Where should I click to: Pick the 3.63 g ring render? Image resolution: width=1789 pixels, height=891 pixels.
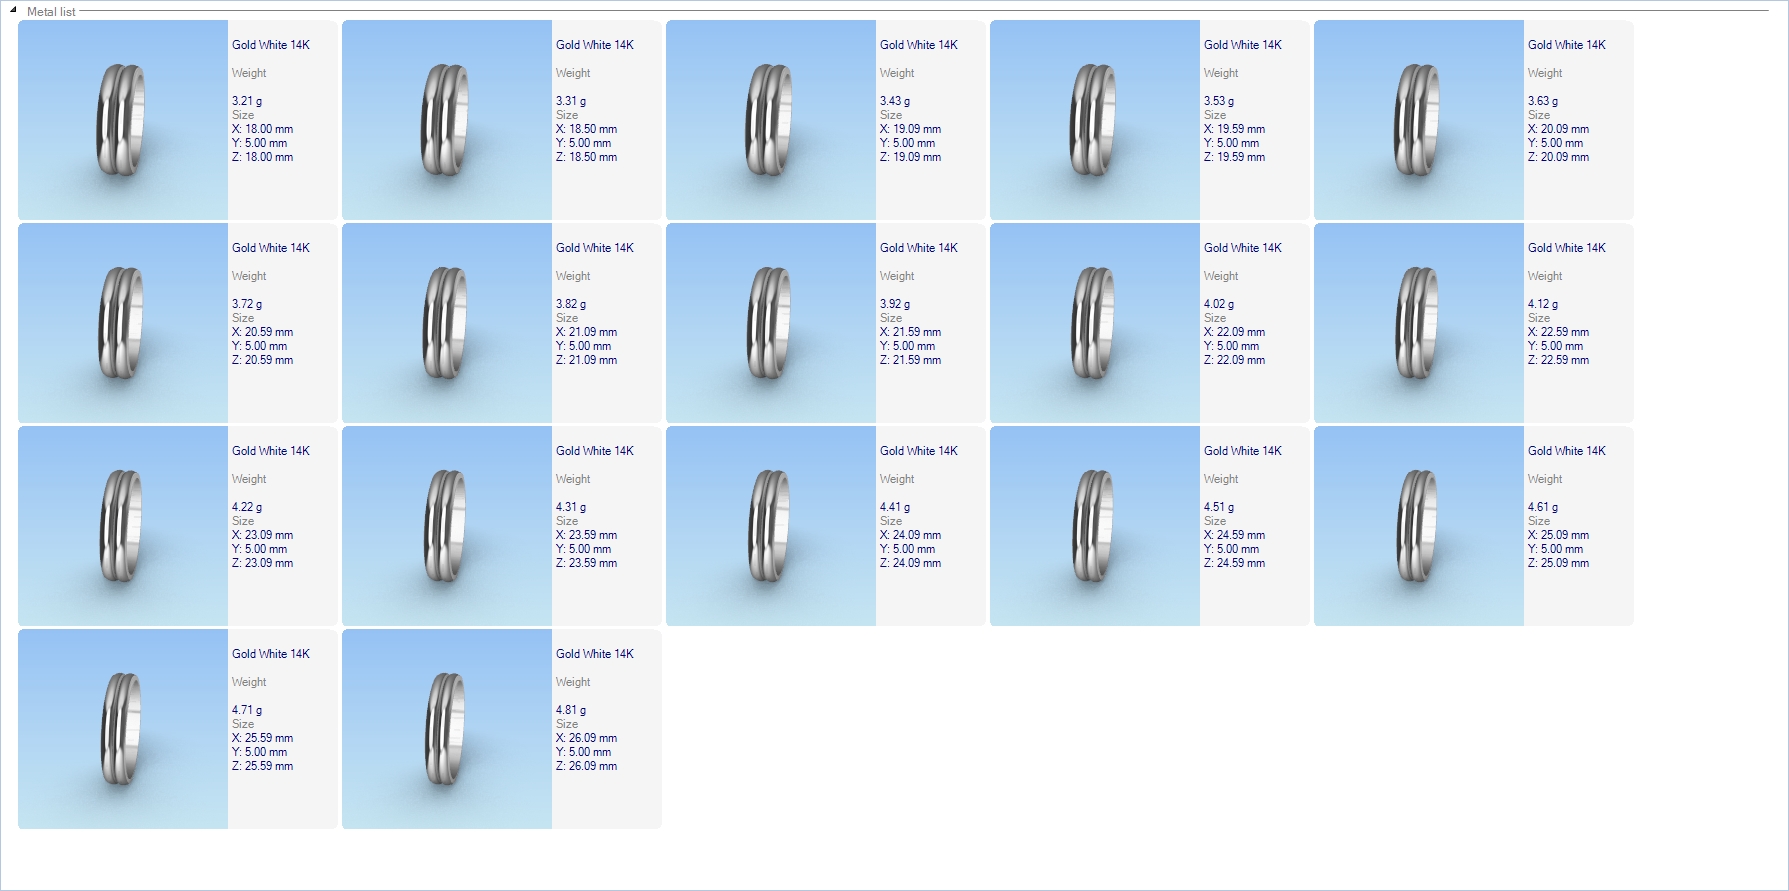(1419, 120)
